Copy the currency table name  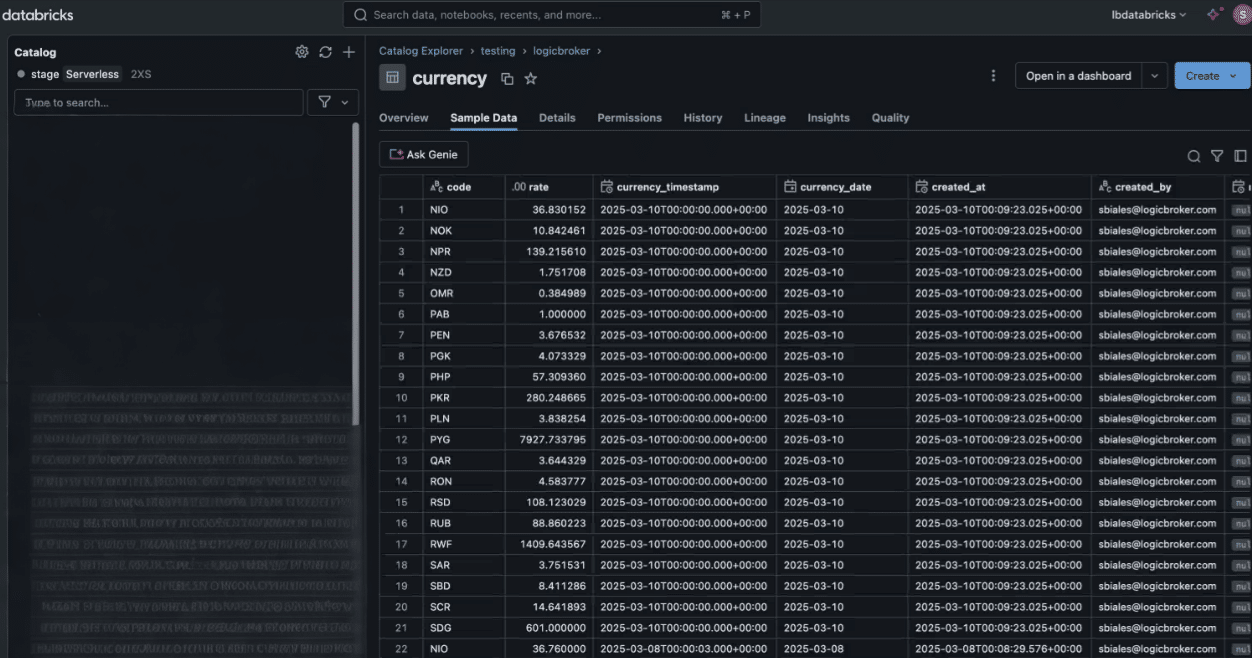click(x=507, y=79)
